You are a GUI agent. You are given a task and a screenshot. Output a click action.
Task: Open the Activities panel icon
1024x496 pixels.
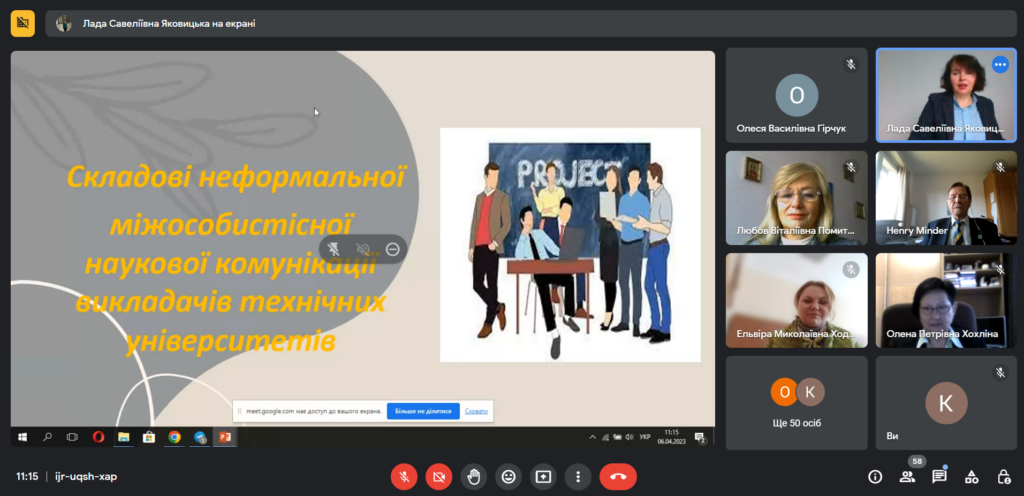pyautogui.click(x=971, y=477)
